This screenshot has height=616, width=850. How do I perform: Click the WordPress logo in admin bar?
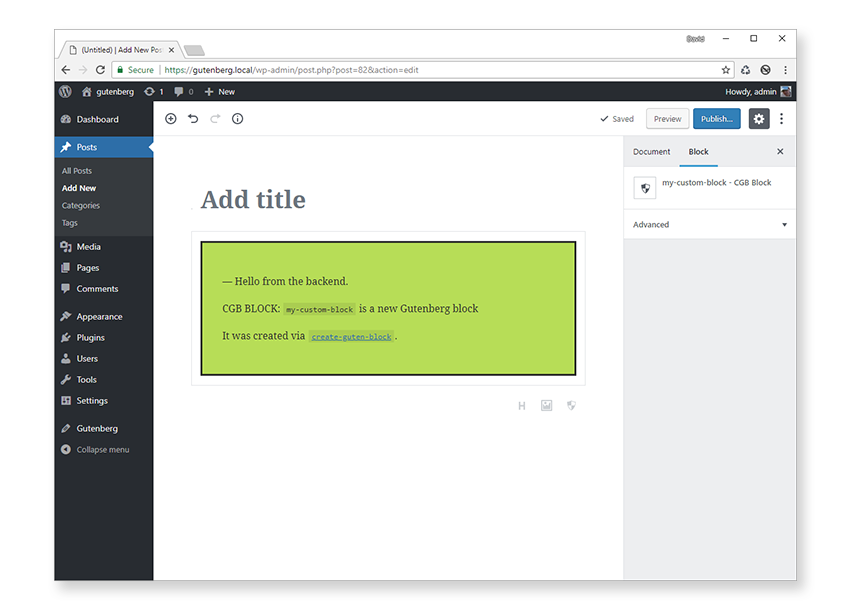coord(66,92)
